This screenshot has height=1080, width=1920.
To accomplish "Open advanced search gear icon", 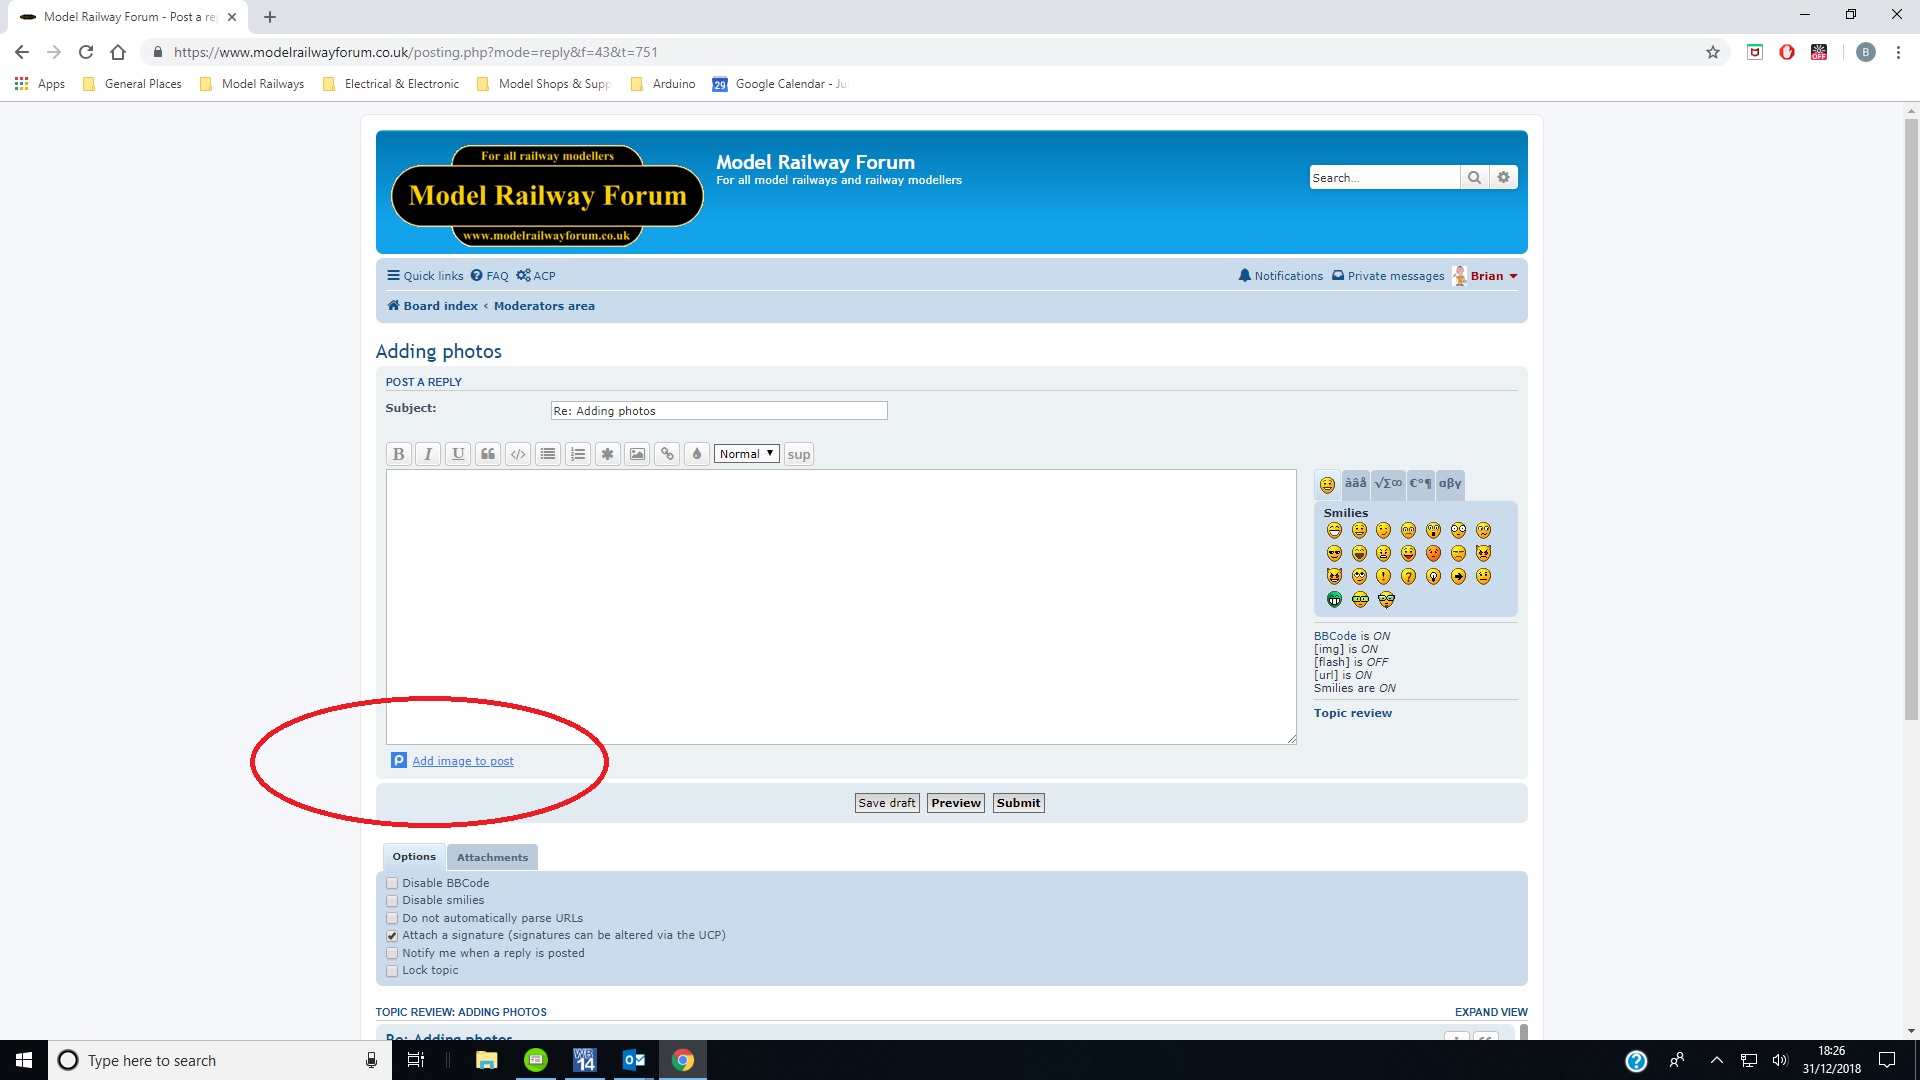I will tap(1503, 177).
